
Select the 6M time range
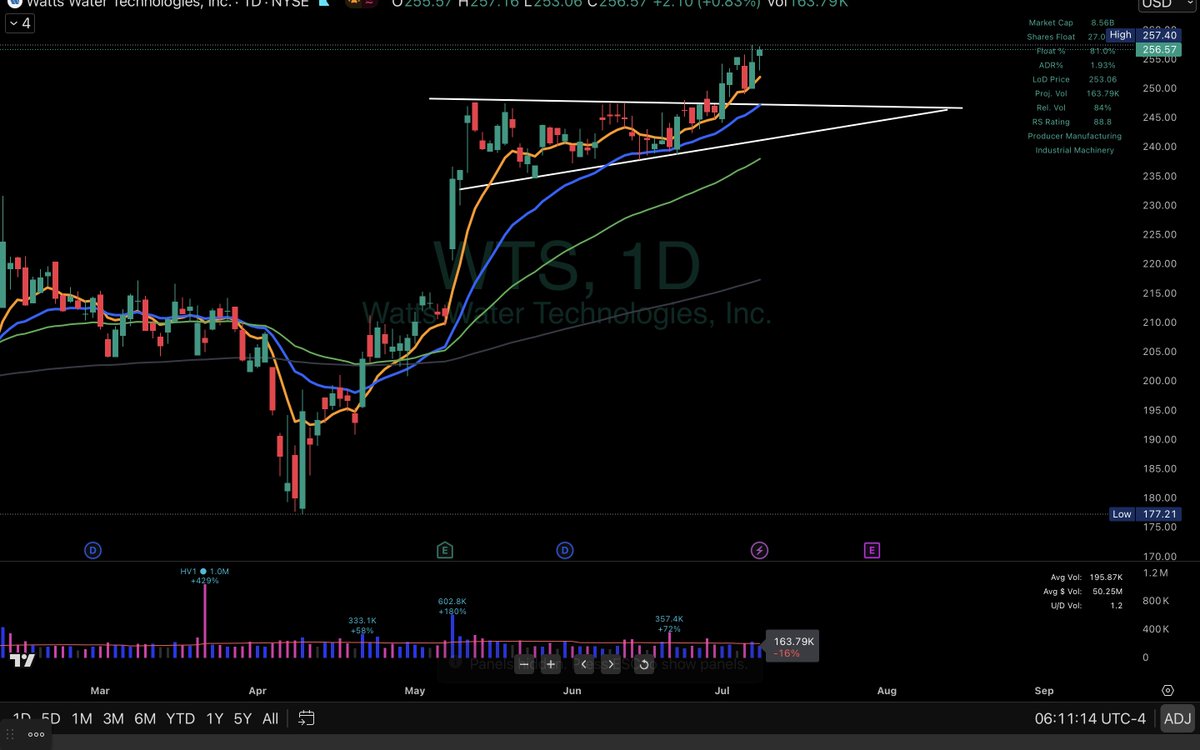click(x=145, y=718)
